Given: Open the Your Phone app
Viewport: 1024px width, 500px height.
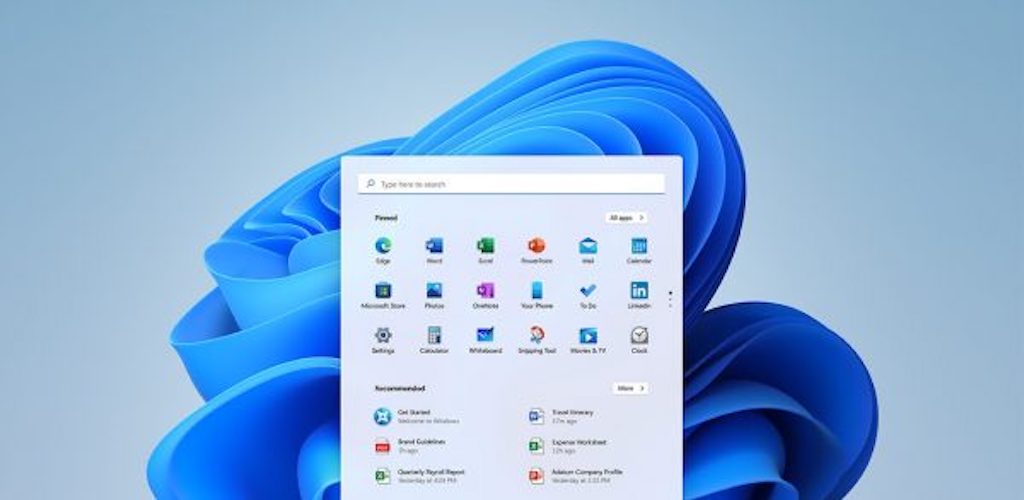Looking at the screenshot, I should coord(536,291).
